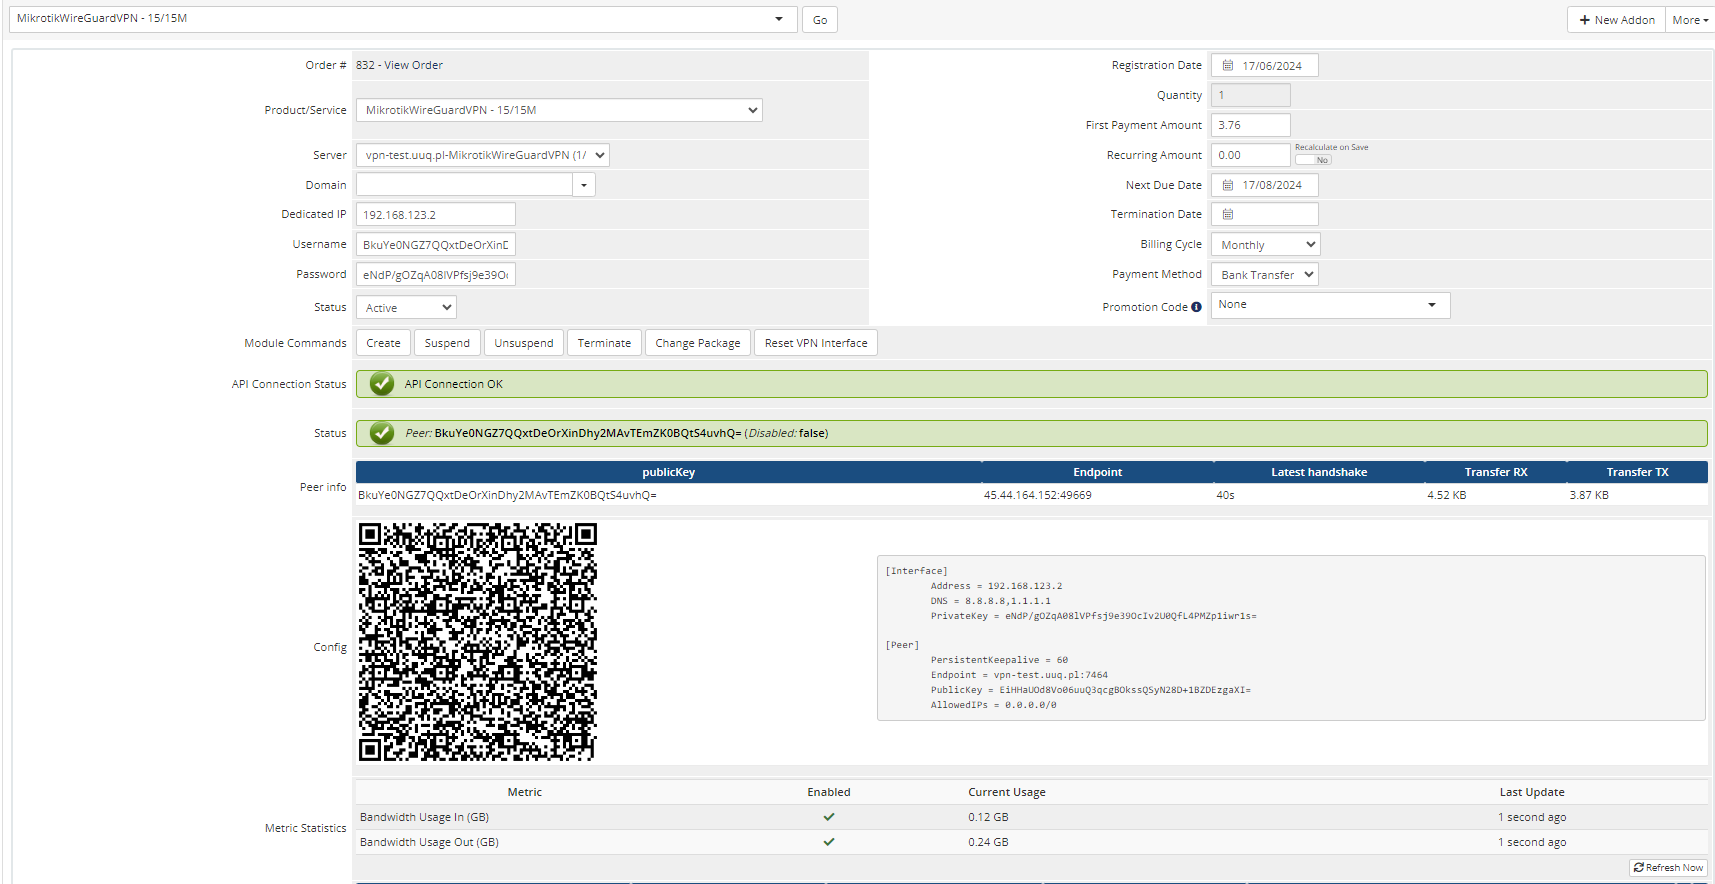This screenshot has width=1715, height=884.
Task: Expand the Domain dropdown arrow
Action: point(584,185)
